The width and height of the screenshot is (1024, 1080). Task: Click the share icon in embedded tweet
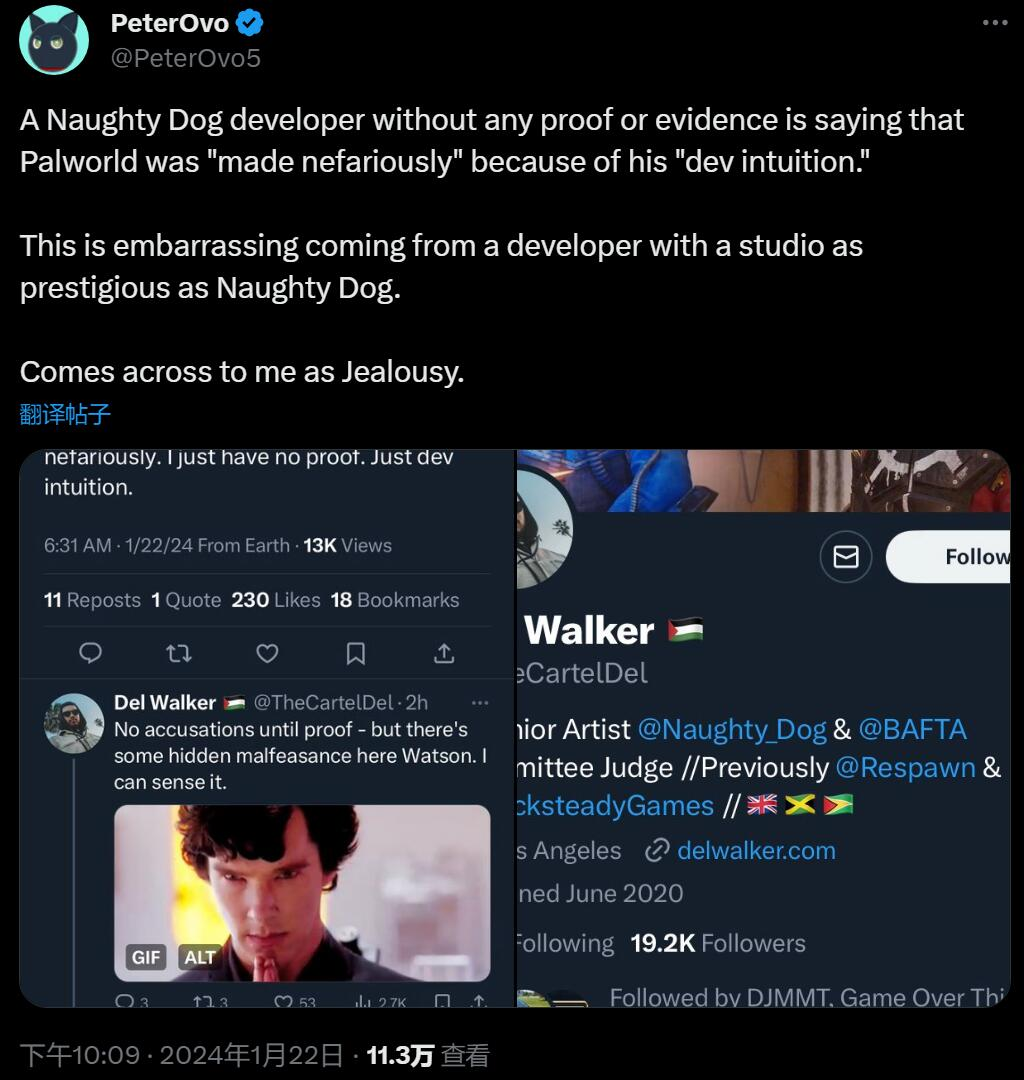click(x=443, y=653)
